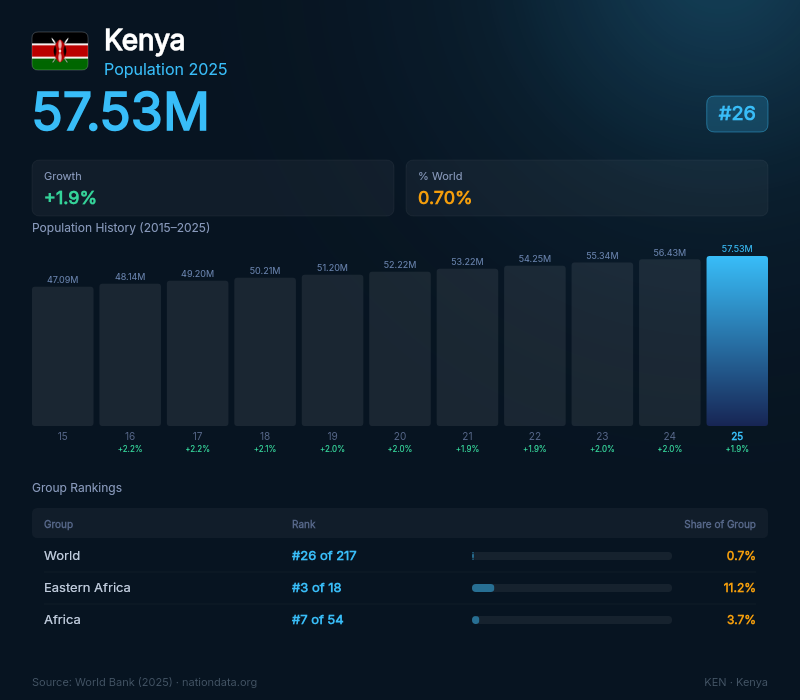Select the 2018 bar labeled 50.21M
The width and height of the screenshot is (800, 700).
click(265, 352)
